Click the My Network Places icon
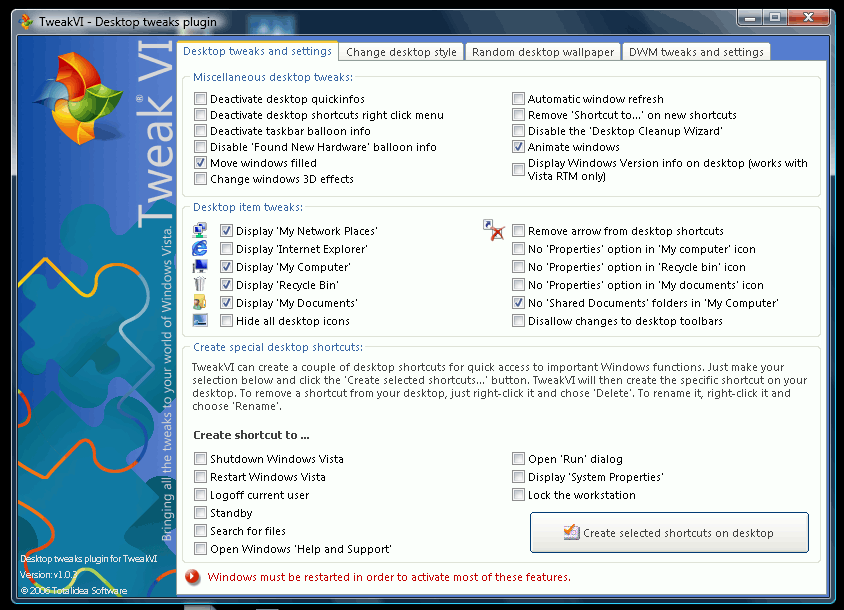The image size is (844, 610). tap(200, 230)
